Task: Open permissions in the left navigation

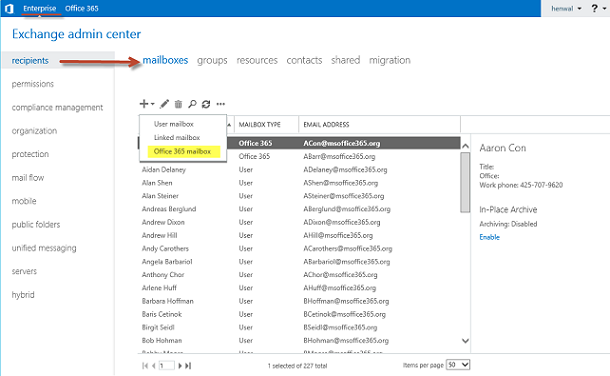Action: pyautogui.click(x=33, y=84)
